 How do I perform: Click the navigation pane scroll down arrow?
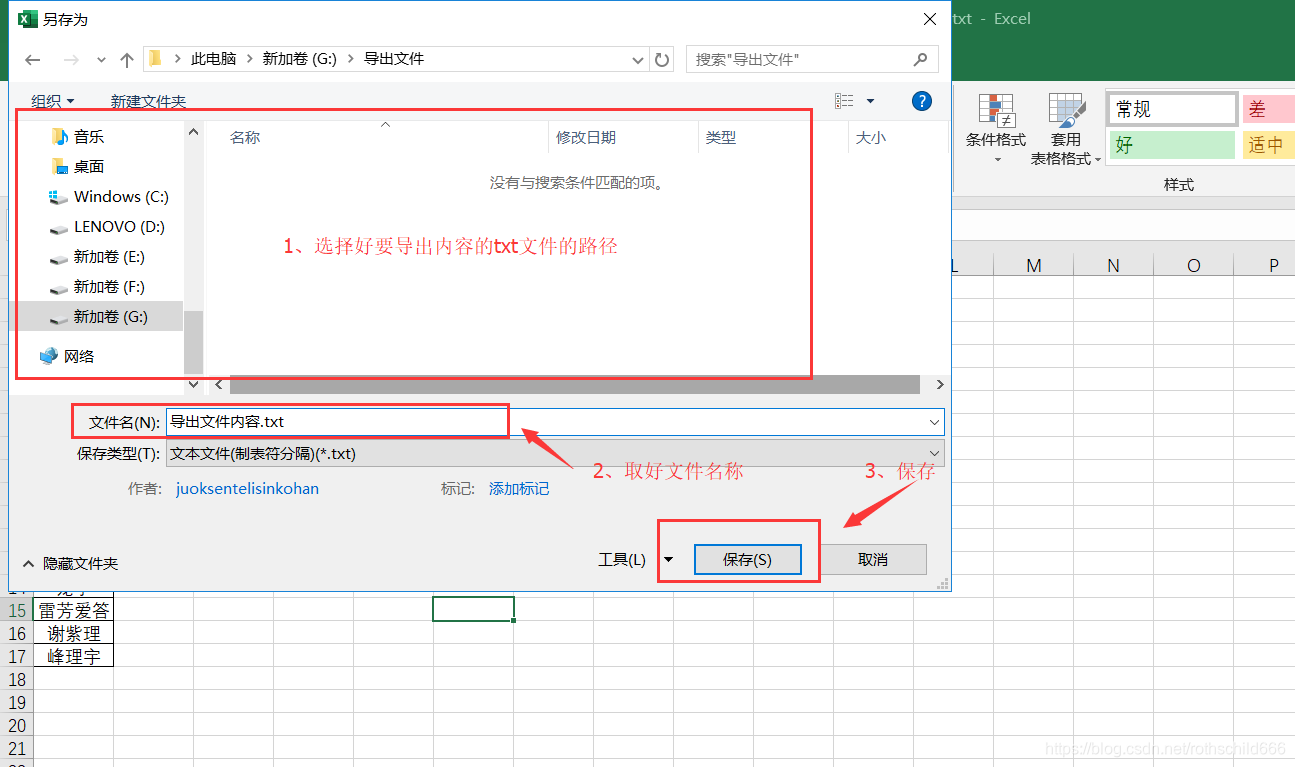pos(194,384)
